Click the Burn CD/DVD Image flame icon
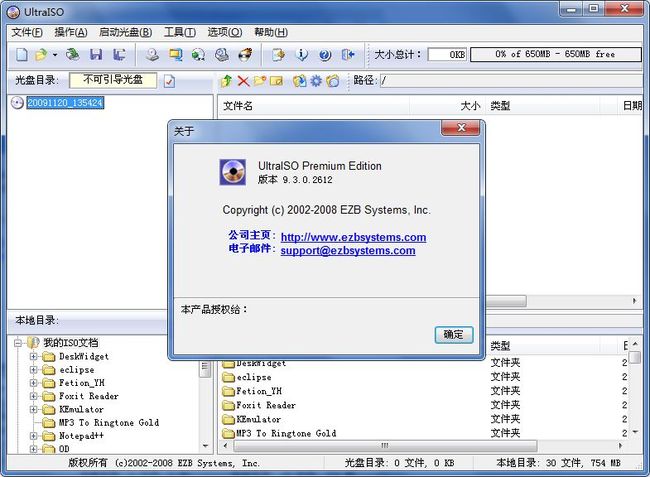Screen dimensions: 650x477 245,54
